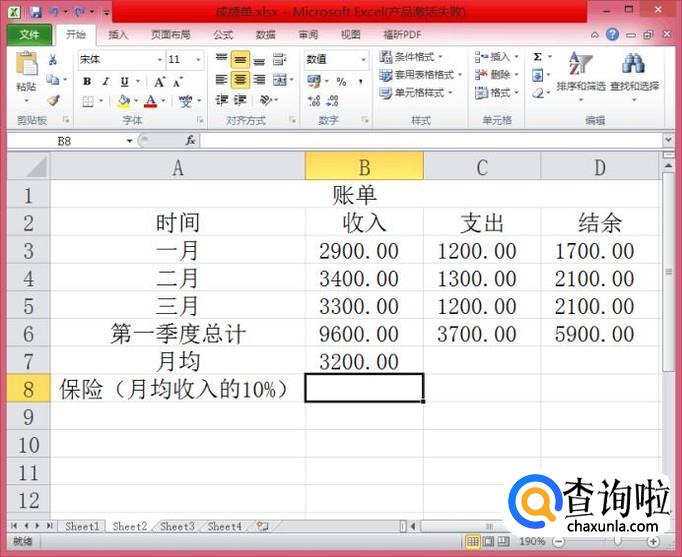
Task: Expand the formula bar chevron
Action: pos(669,140)
